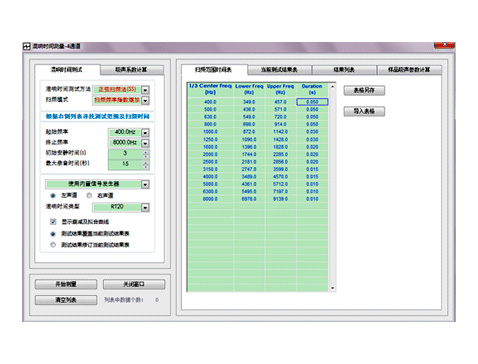Viewport: 478px width, 364px height.
Task: Select center frequency cell 500.0
Action: (210, 109)
